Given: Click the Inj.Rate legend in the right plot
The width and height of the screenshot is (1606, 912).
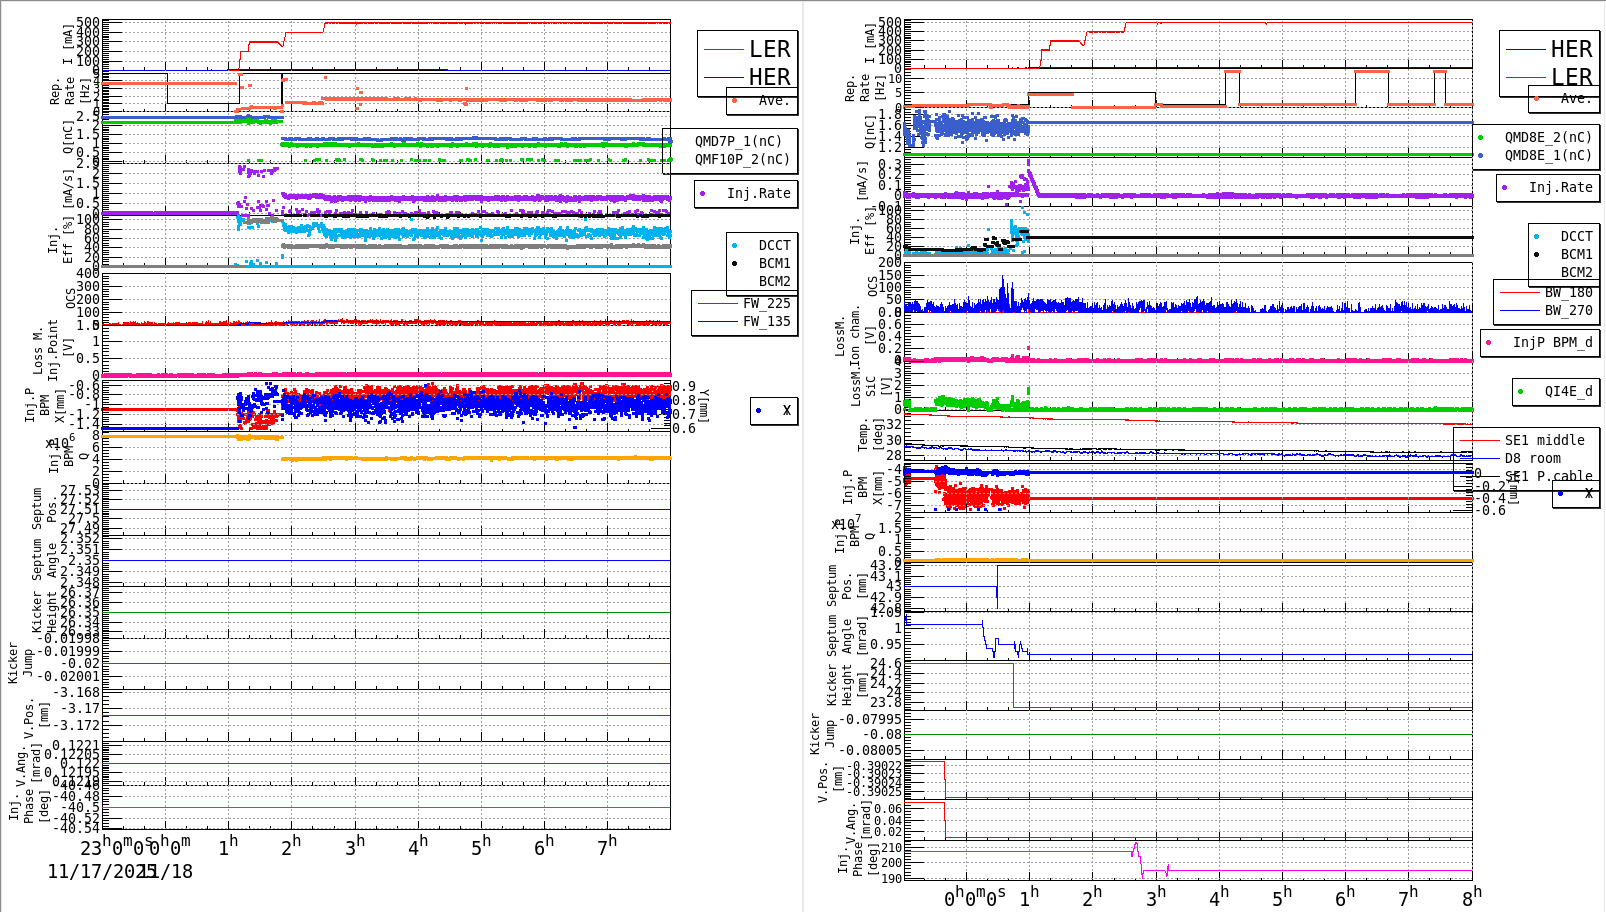Looking at the screenshot, I should coord(1561,187).
